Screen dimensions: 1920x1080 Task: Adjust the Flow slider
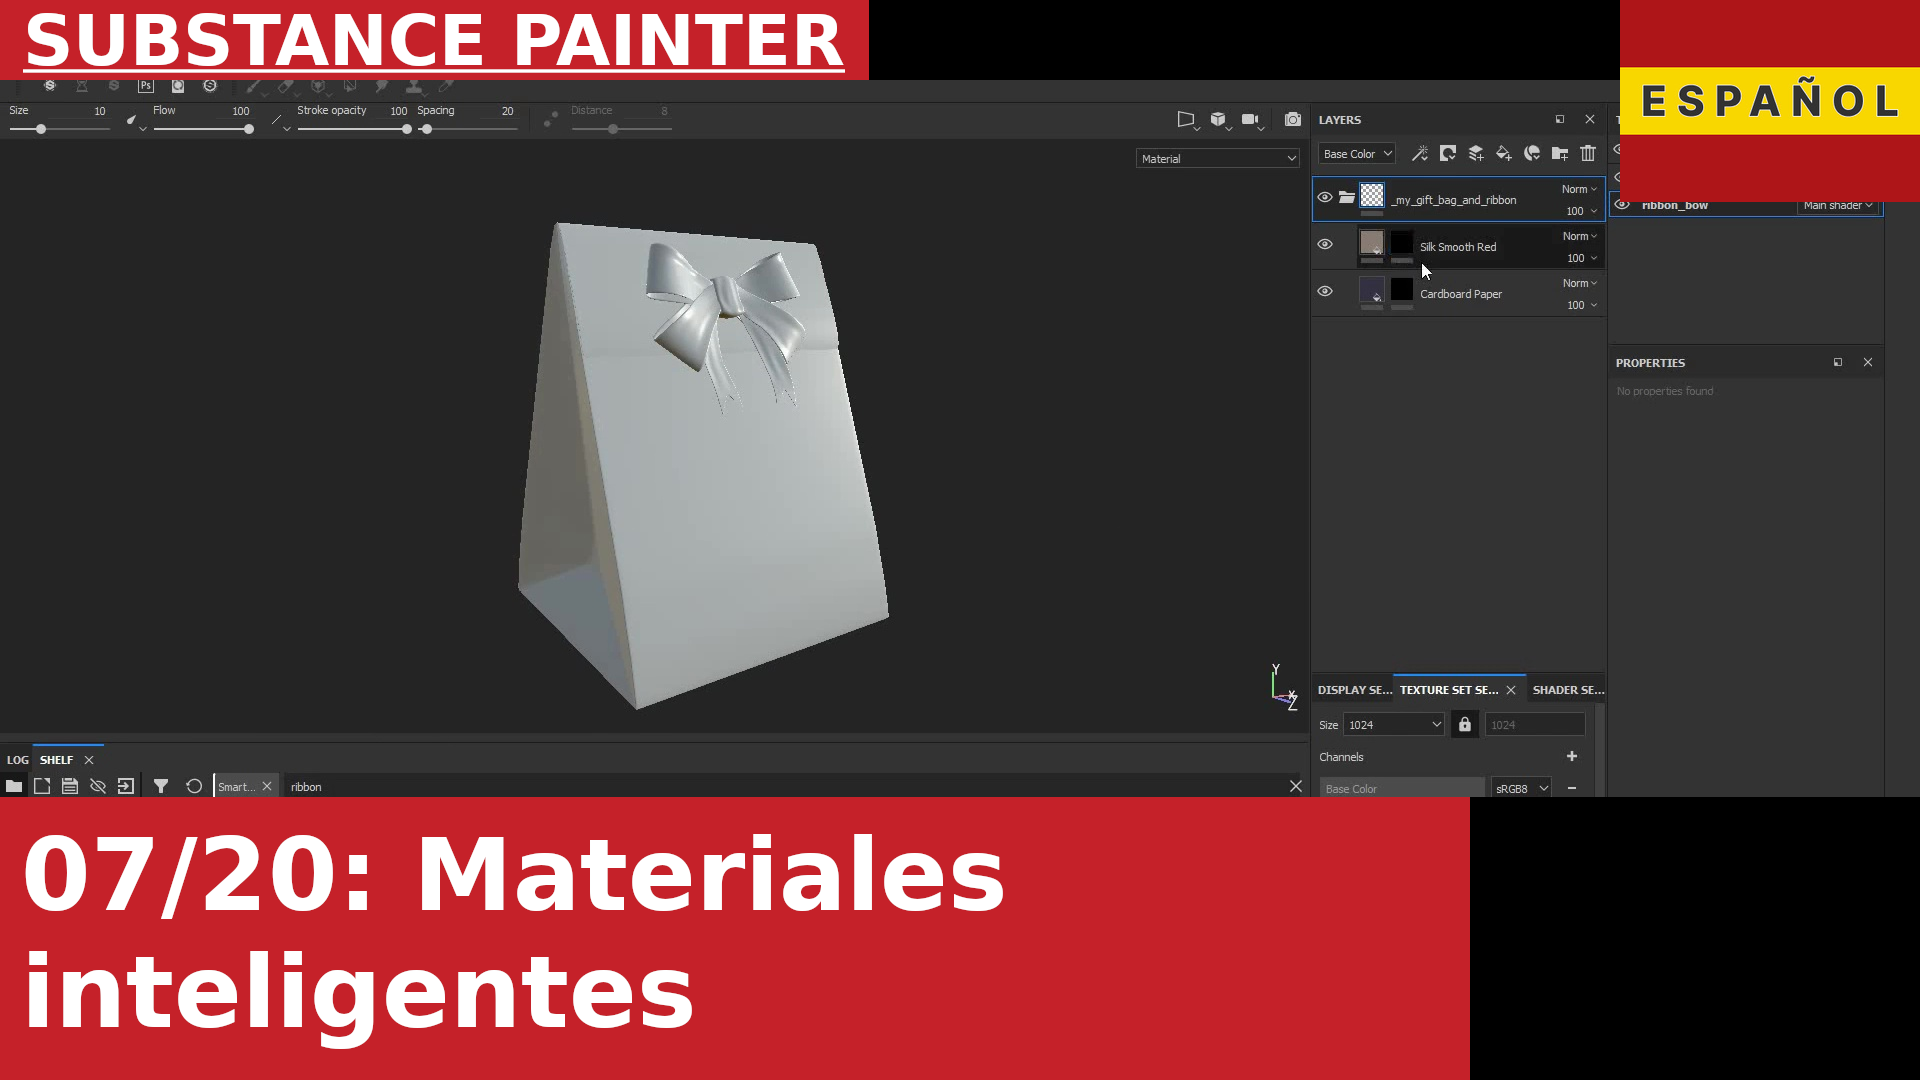tap(203, 129)
